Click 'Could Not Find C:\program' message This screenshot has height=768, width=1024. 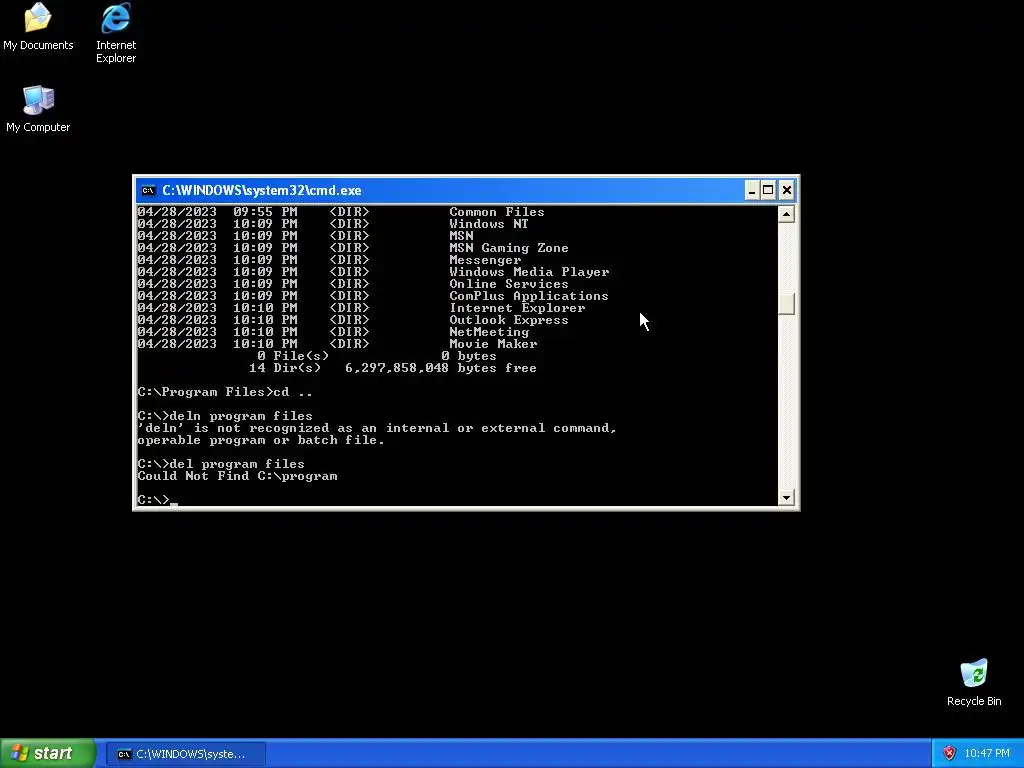tap(237, 476)
